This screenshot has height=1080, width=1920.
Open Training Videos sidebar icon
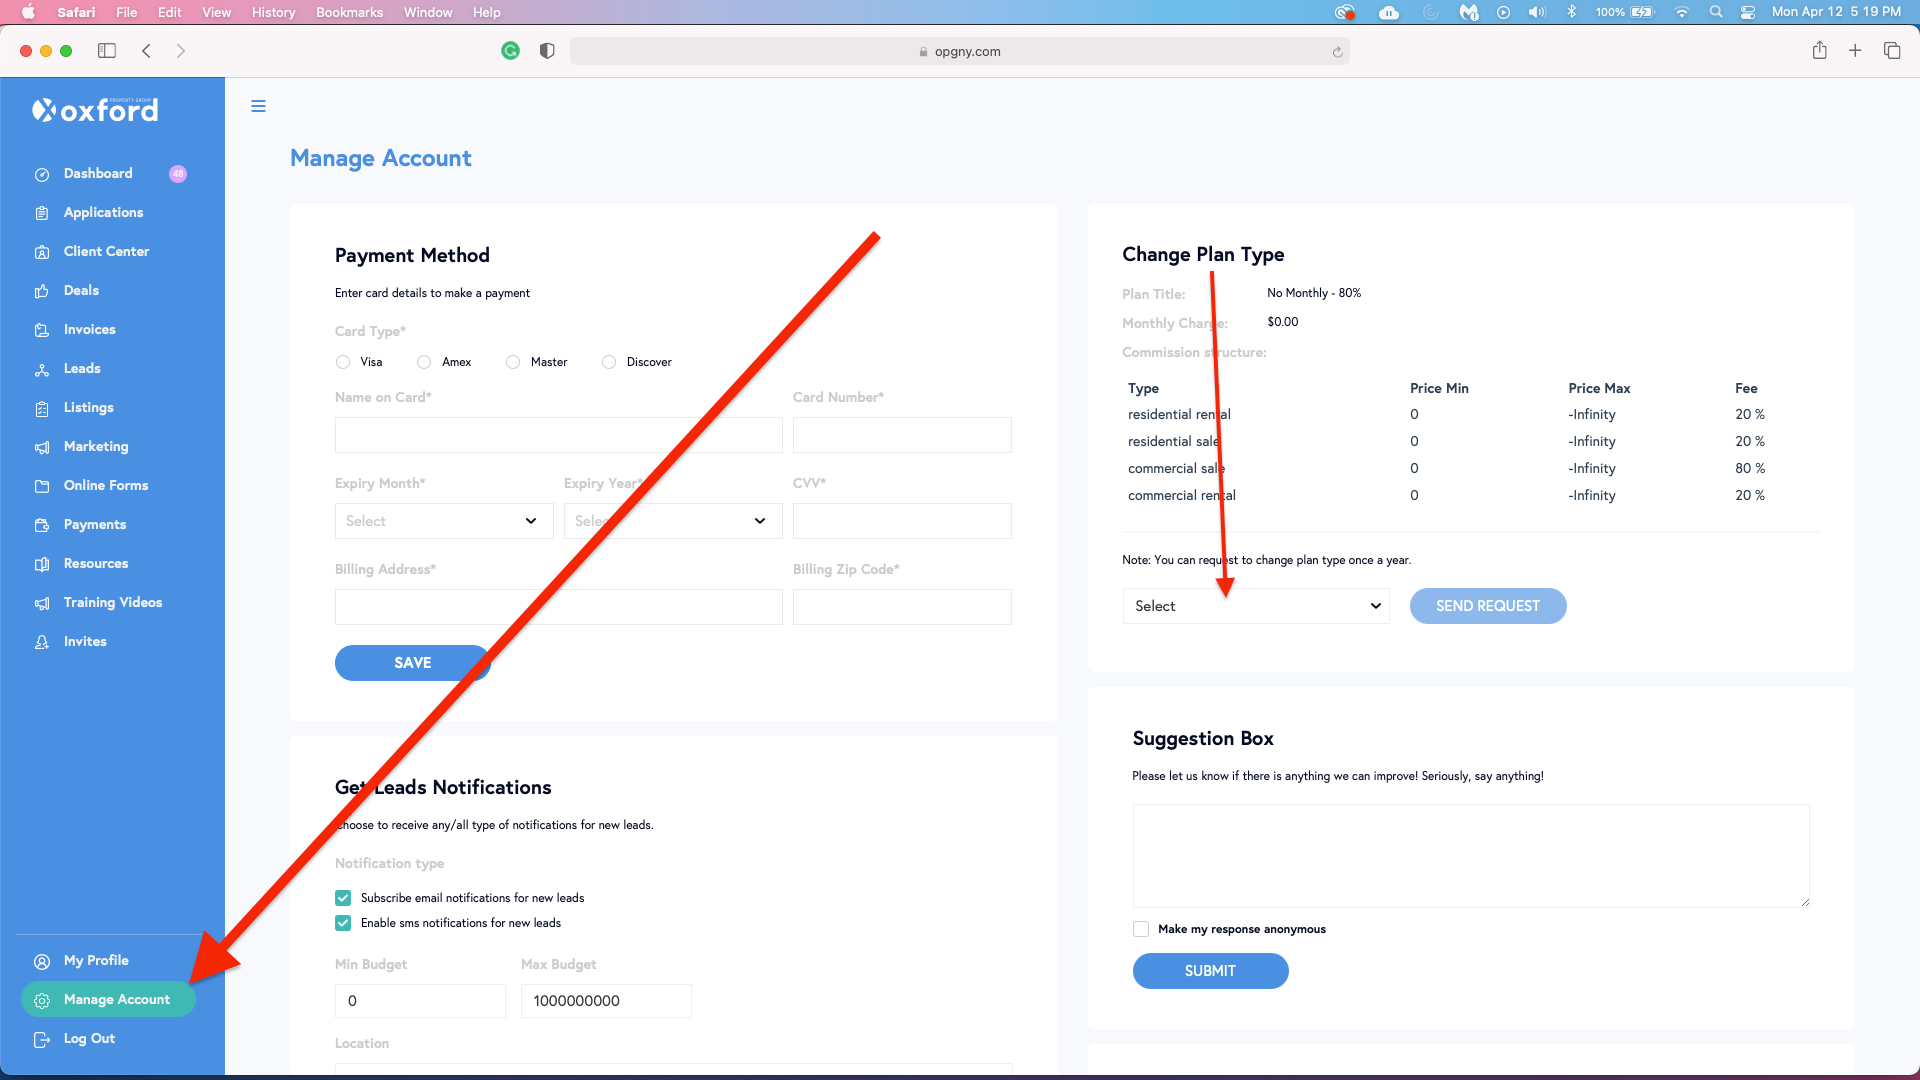tap(42, 603)
